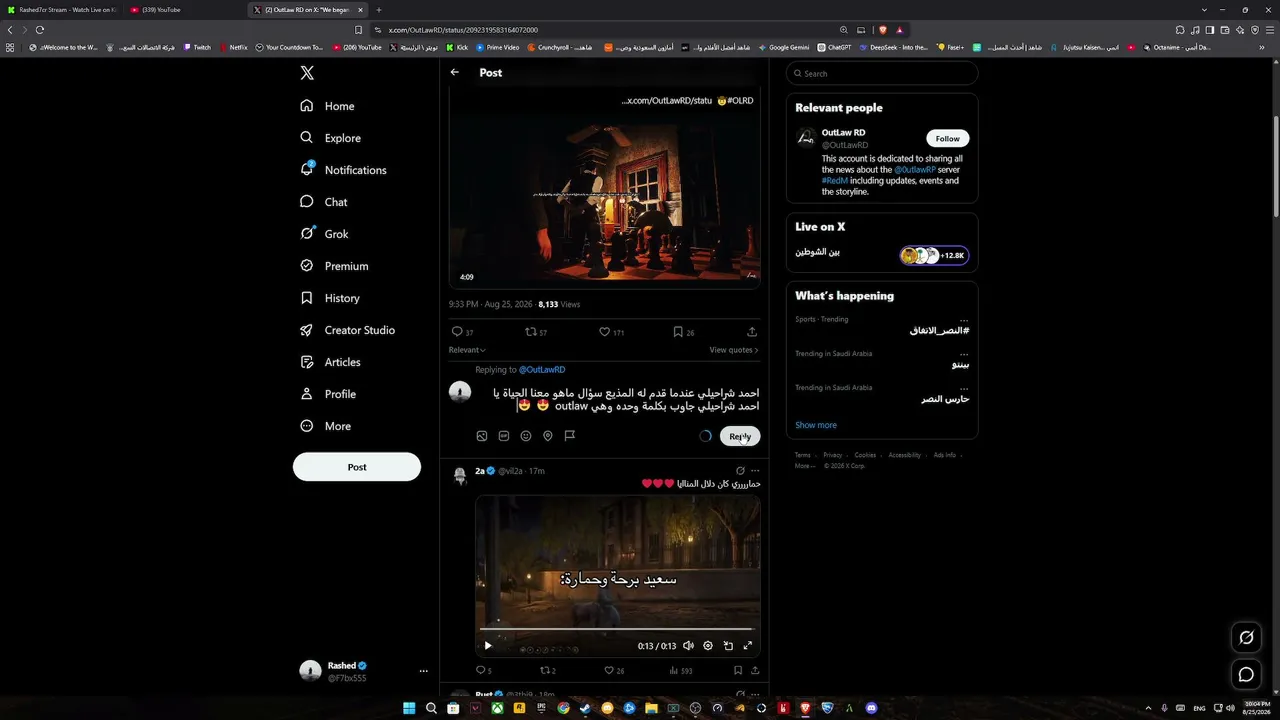Open more options for بينتو trend
The width and height of the screenshot is (1280, 720).
point(964,354)
